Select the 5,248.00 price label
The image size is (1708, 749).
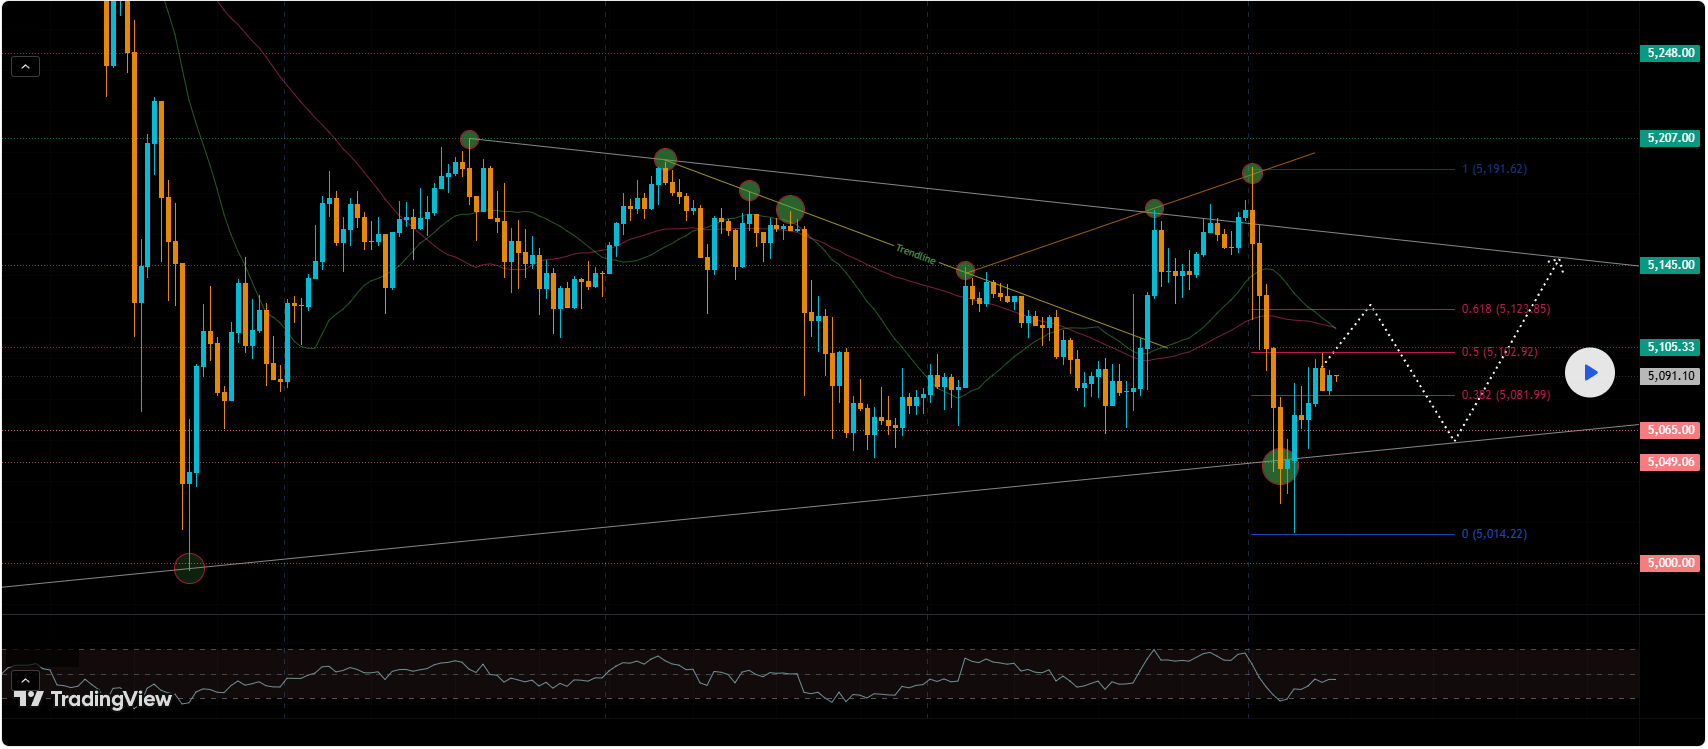1670,53
